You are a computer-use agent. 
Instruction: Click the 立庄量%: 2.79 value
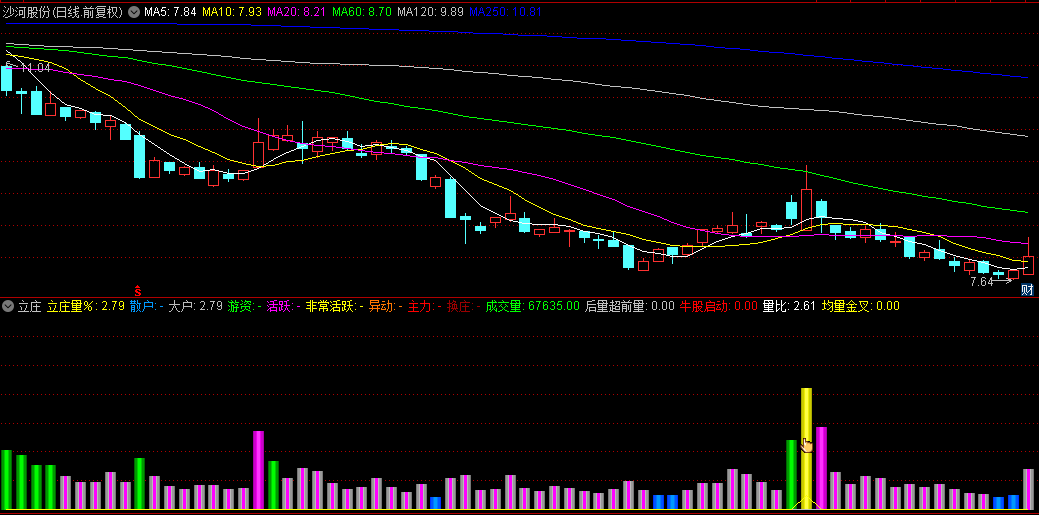pos(85,306)
